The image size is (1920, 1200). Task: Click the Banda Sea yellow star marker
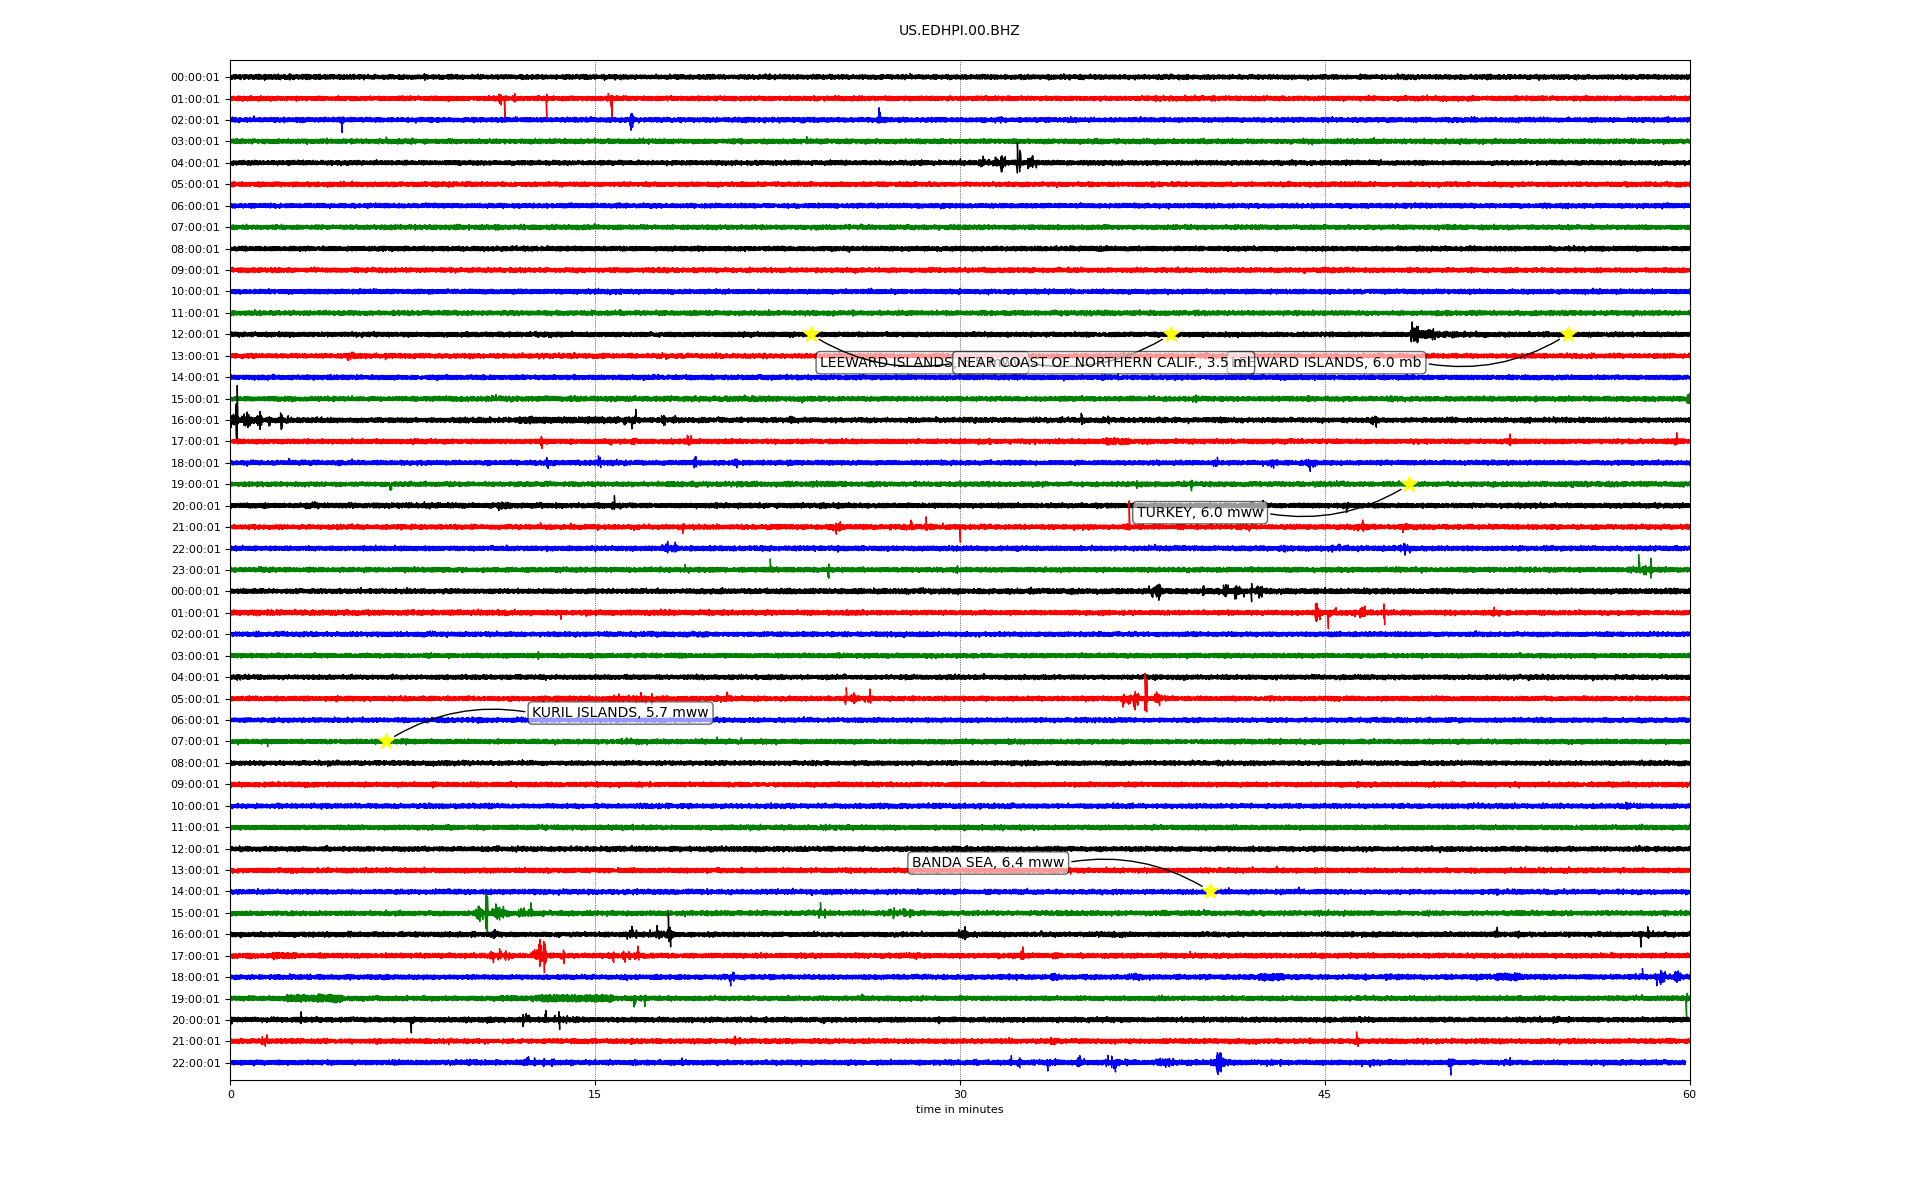click(1210, 891)
